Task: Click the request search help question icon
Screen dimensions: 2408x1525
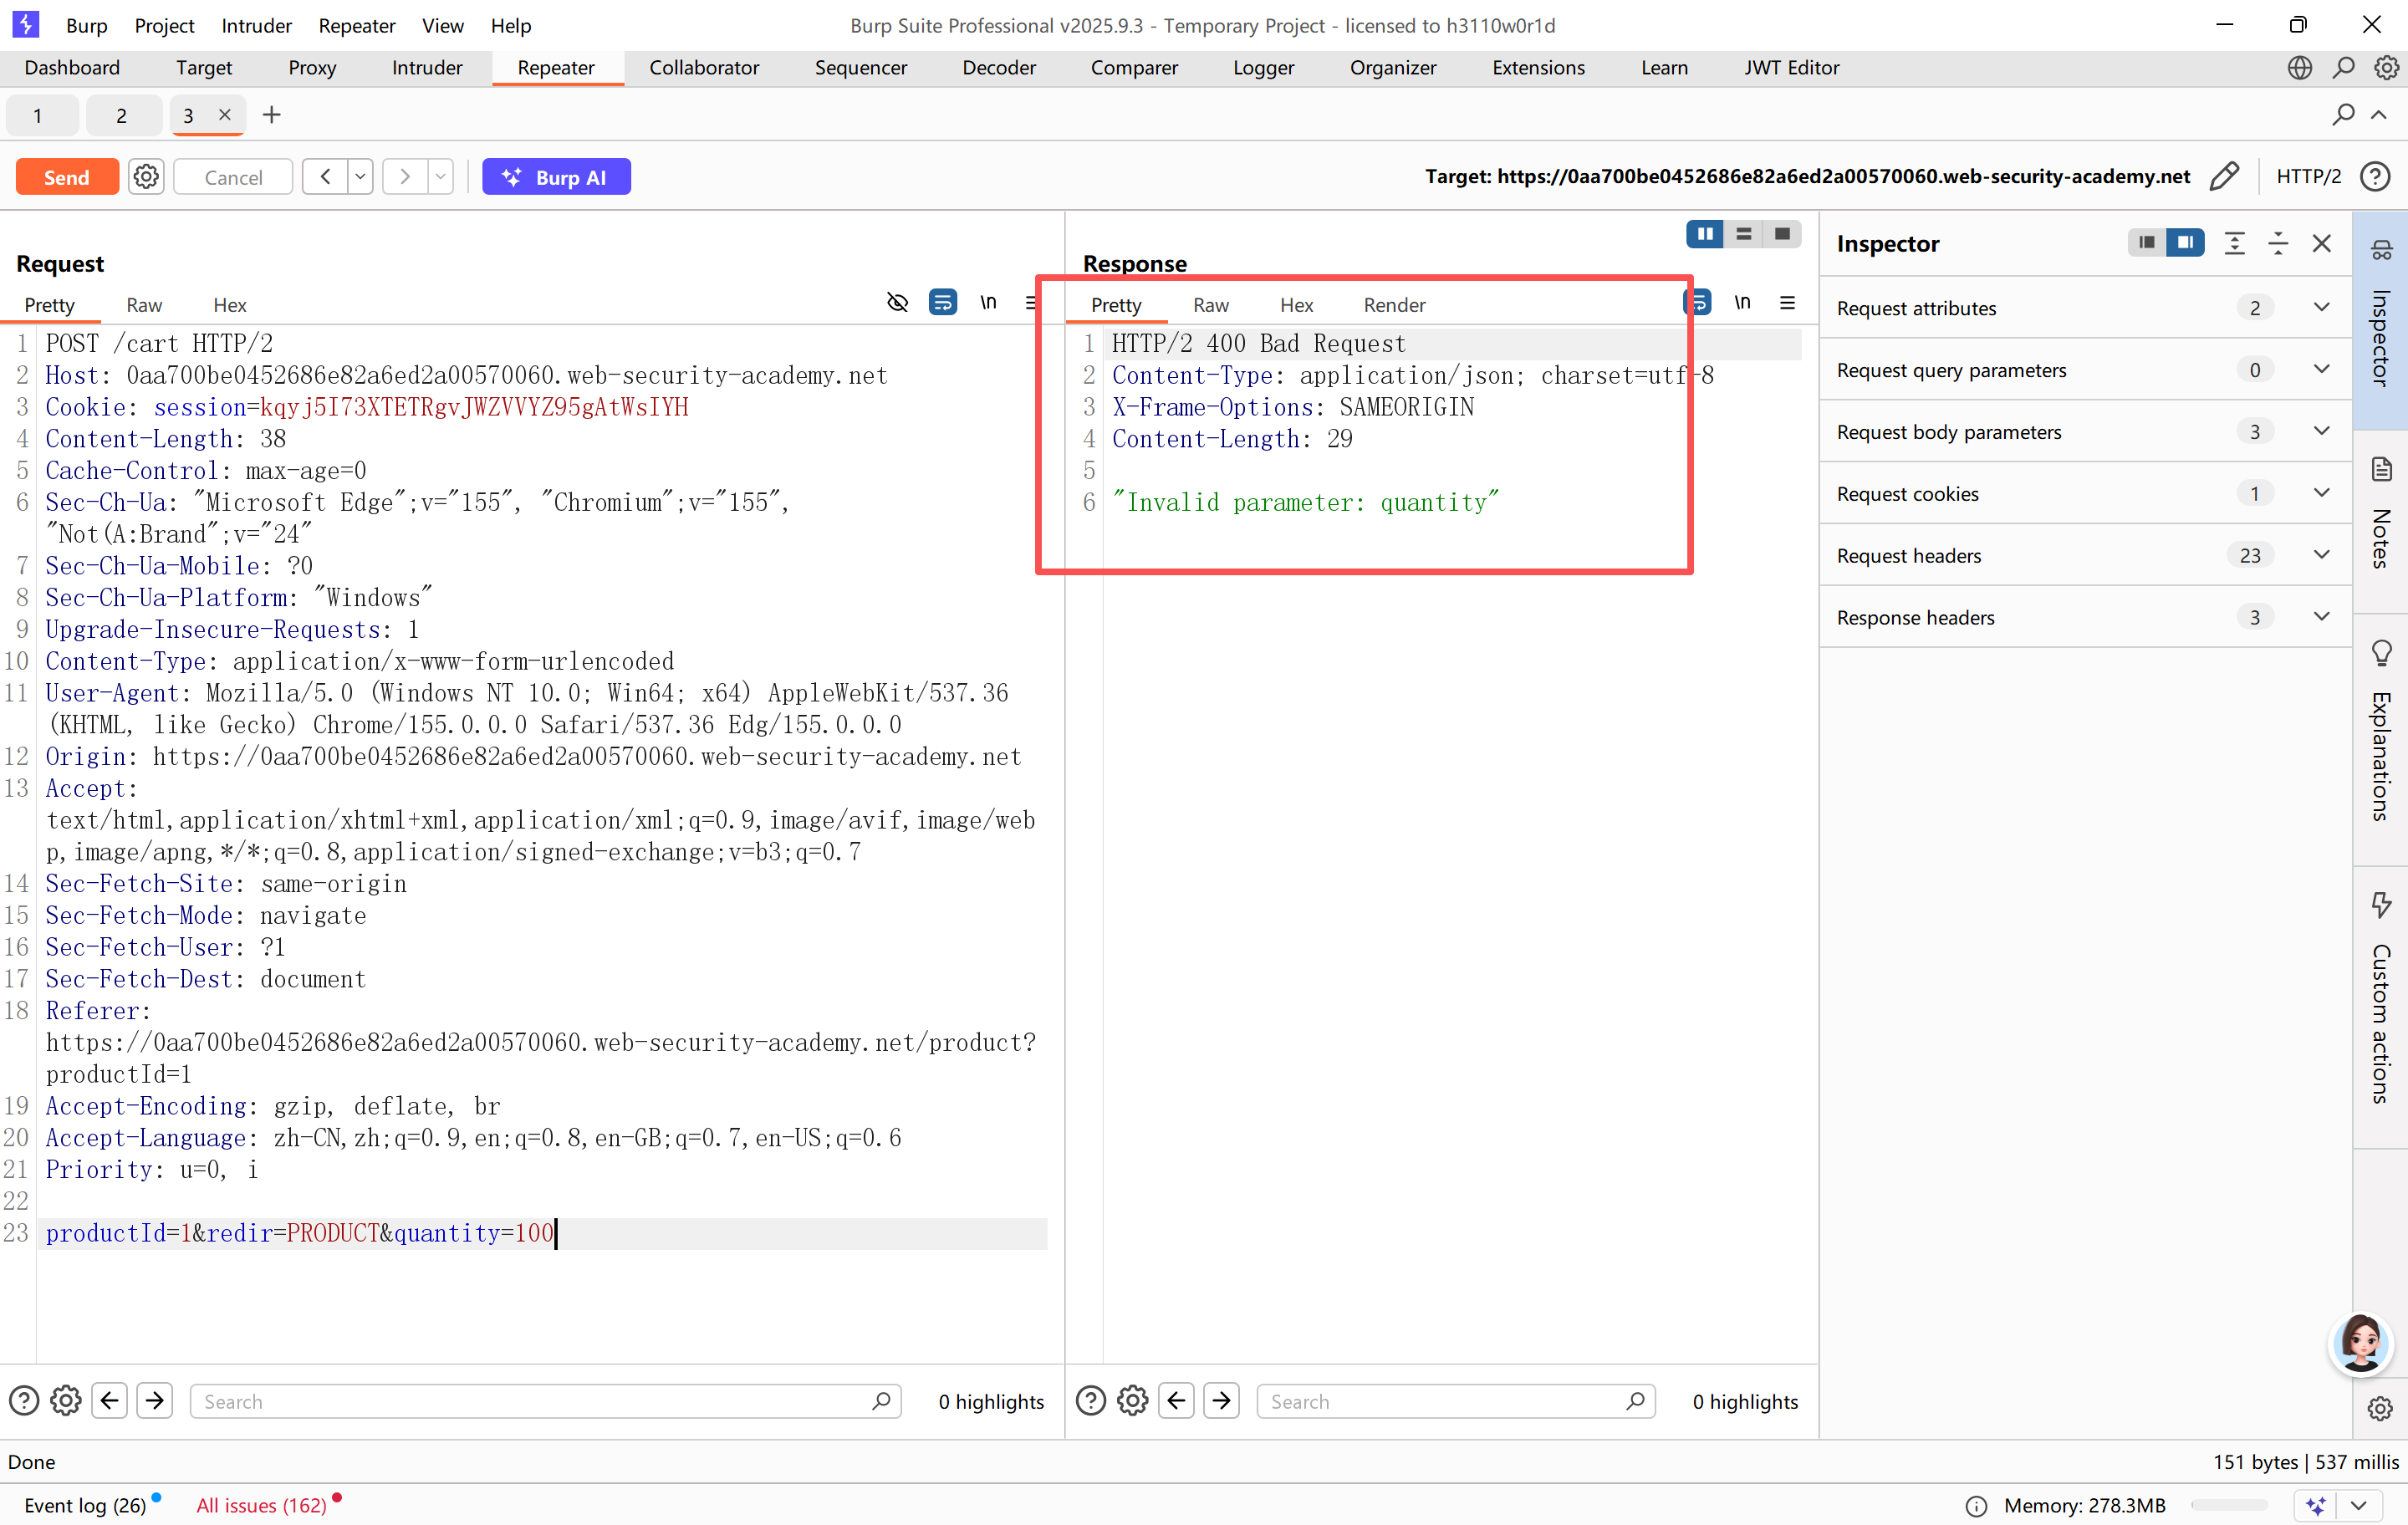Action: tap(24, 1401)
